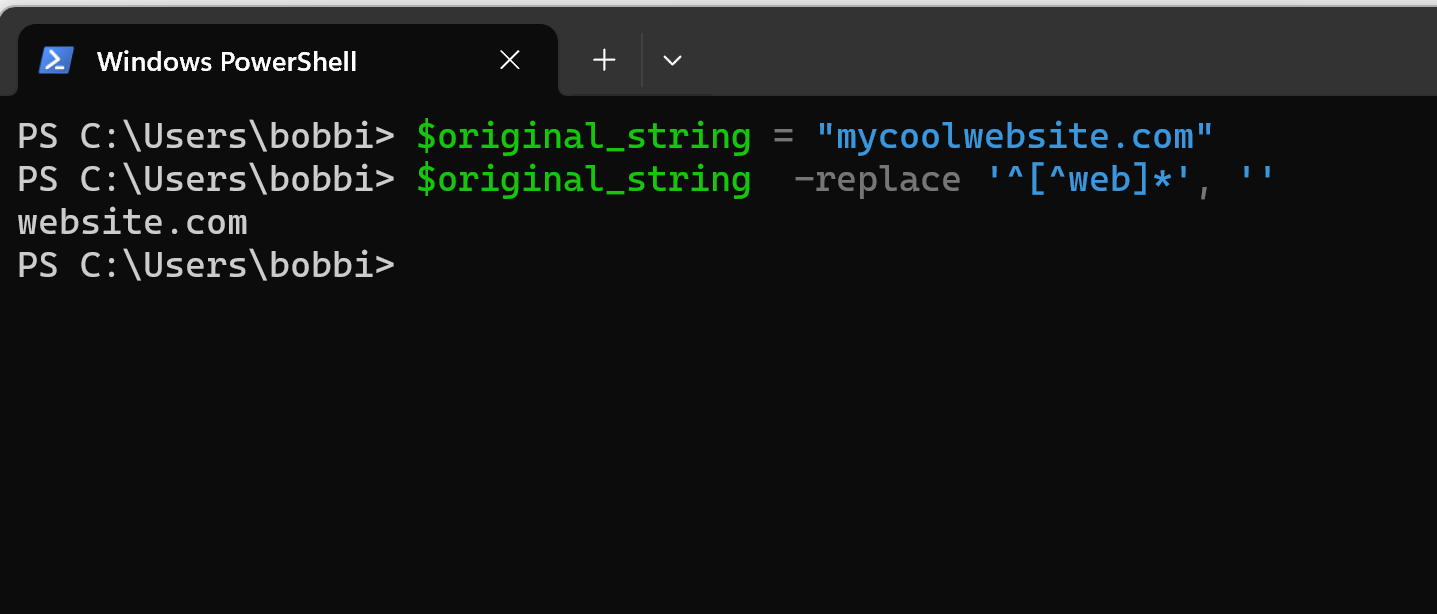Click the $original_string variable on first line

pyautogui.click(x=583, y=135)
